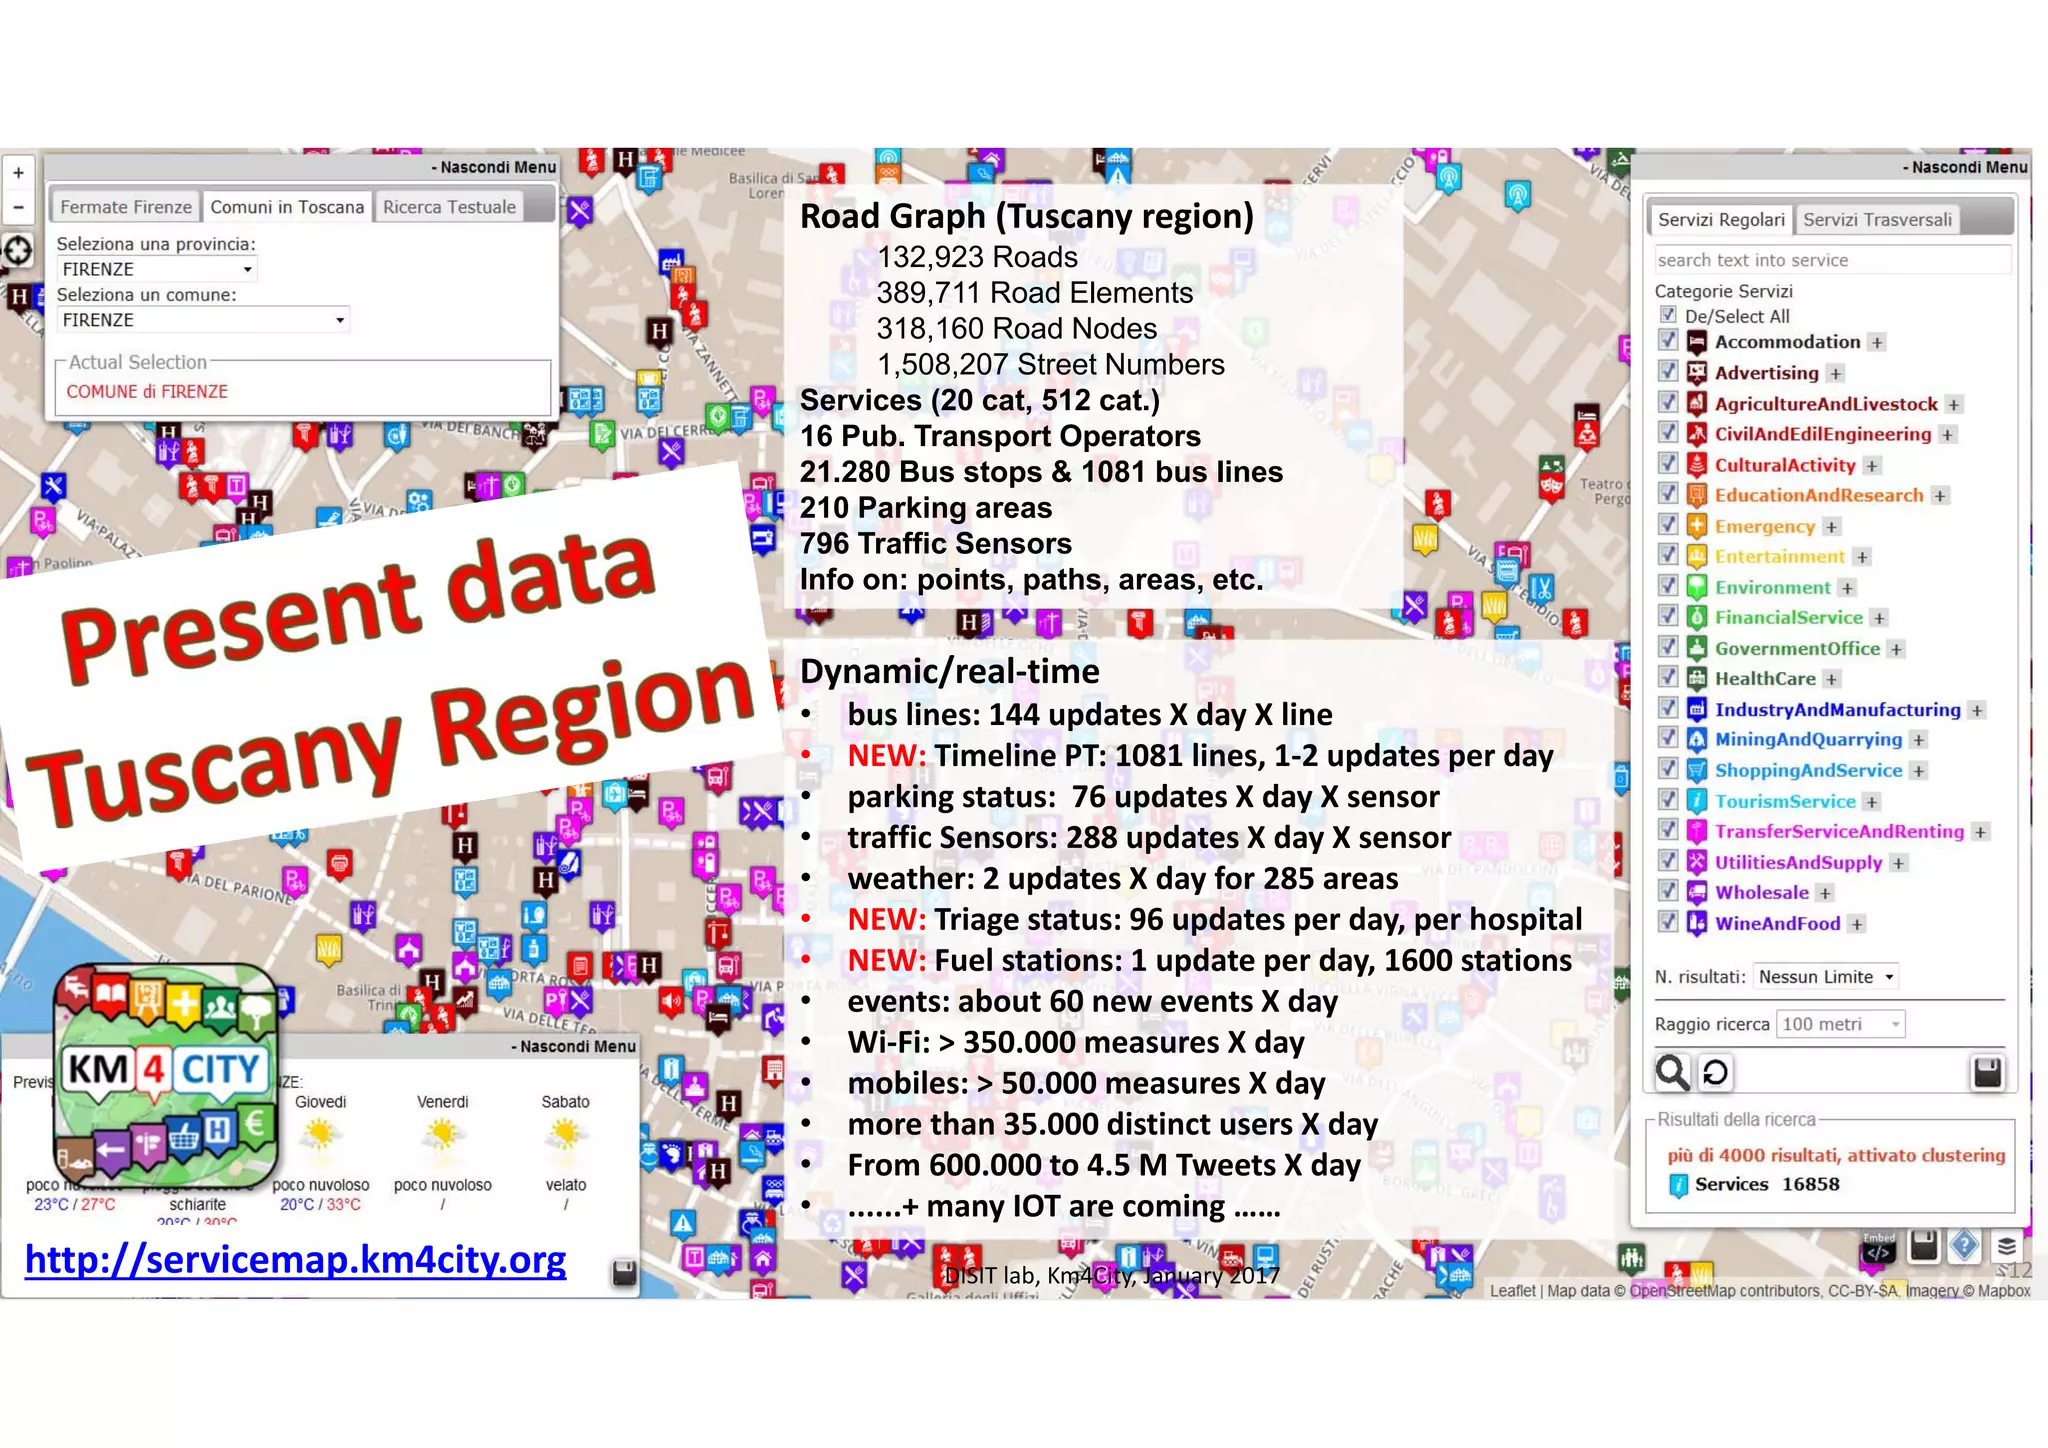Open the N. risultati Nessun Limite dropdown
The height and width of the screenshot is (1448, 2048).
(1826, 977)
